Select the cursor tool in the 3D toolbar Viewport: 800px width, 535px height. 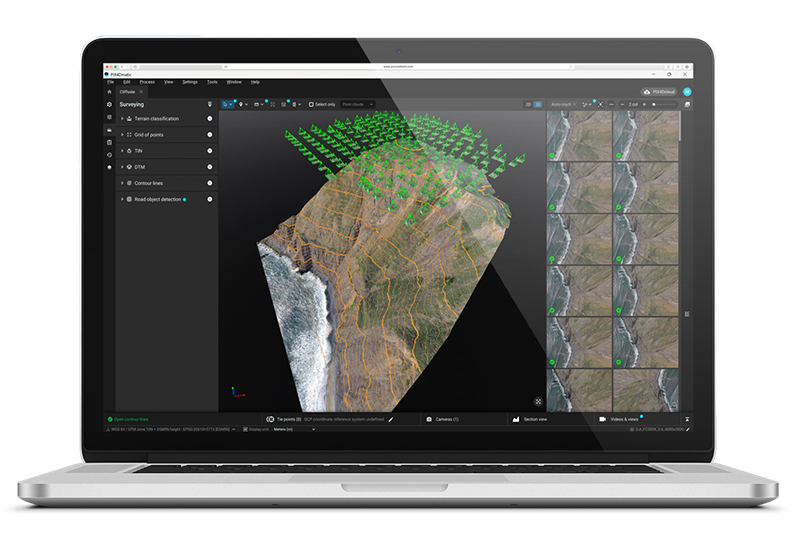(x=225, y=104)
